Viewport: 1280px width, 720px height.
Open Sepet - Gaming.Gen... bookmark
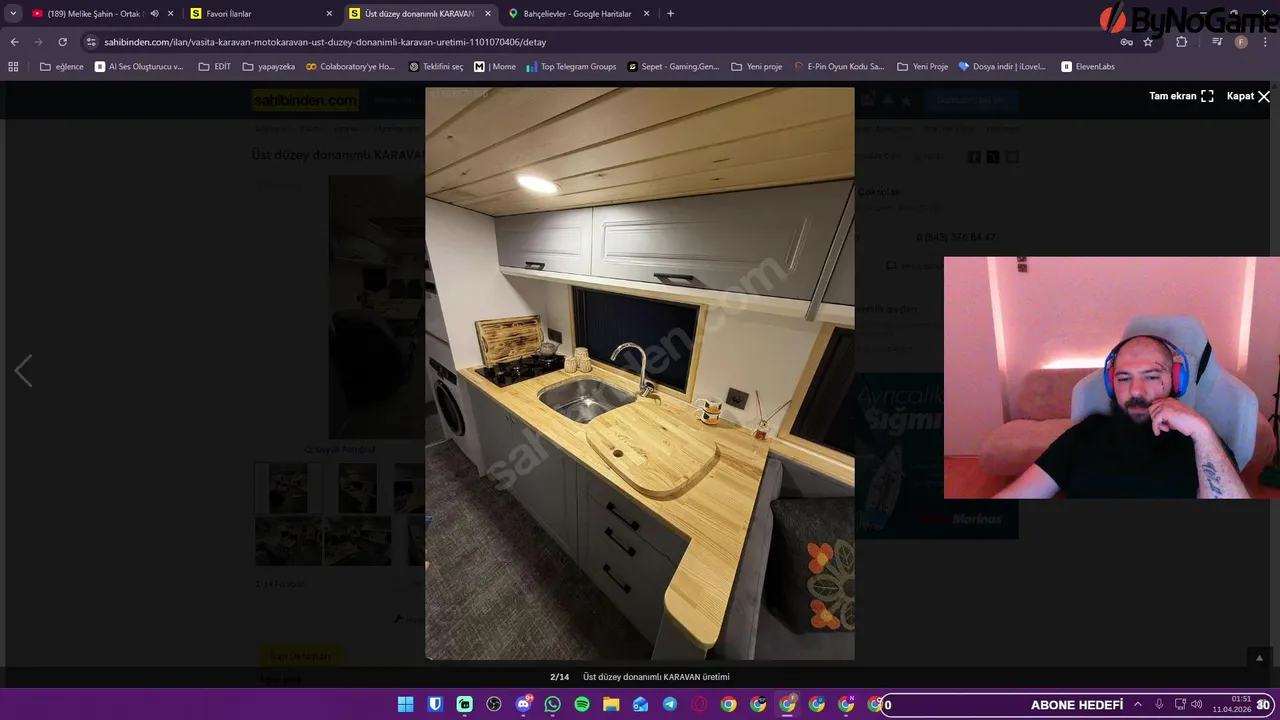673,67
